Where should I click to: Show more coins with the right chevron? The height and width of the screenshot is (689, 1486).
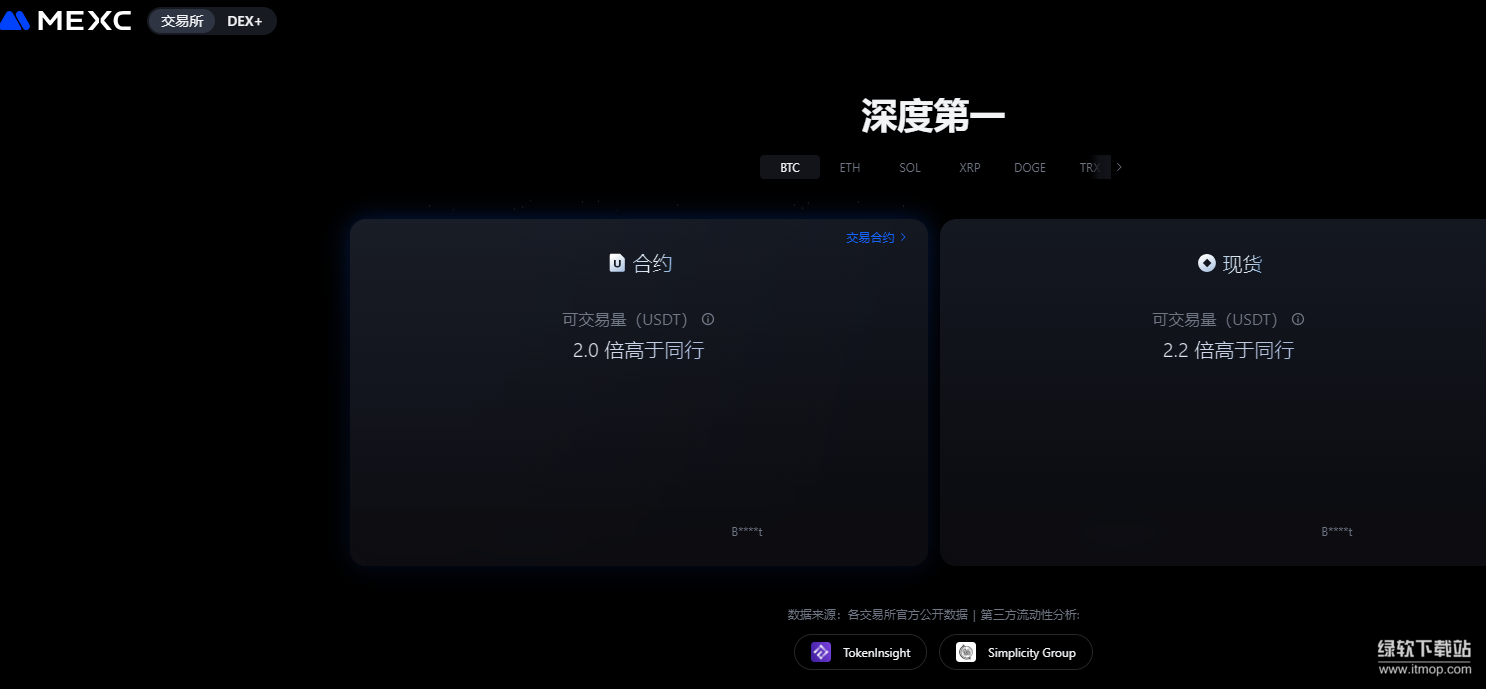click(x=1119, y=167)
